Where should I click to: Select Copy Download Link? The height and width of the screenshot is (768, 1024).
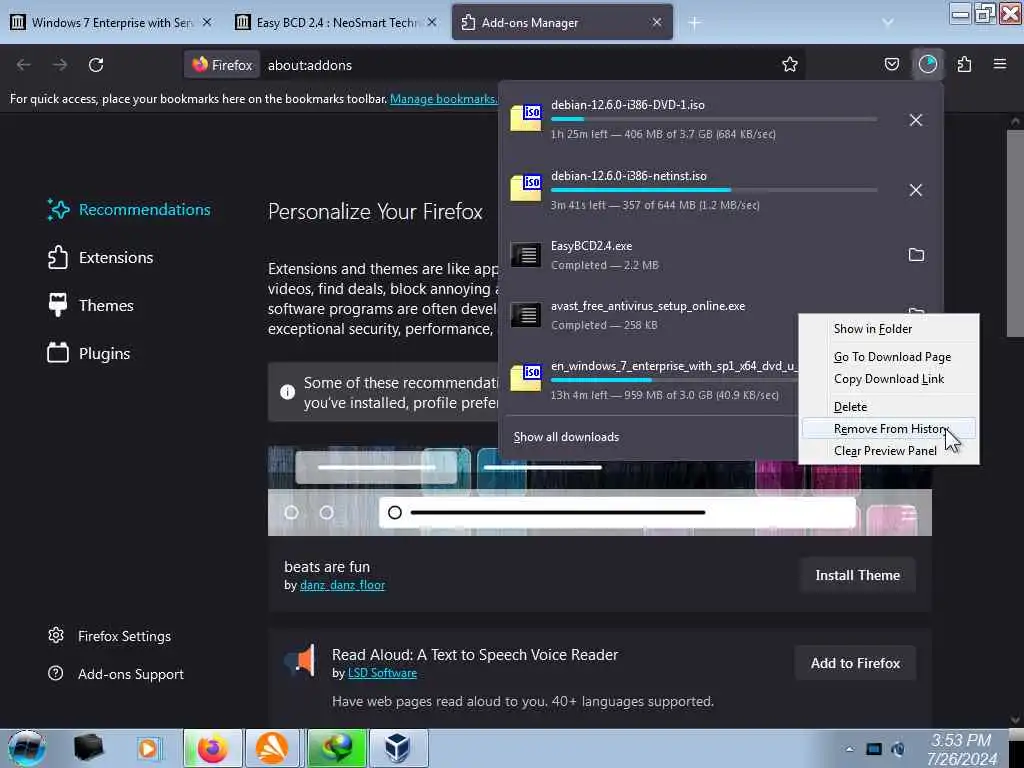point(888,379)
